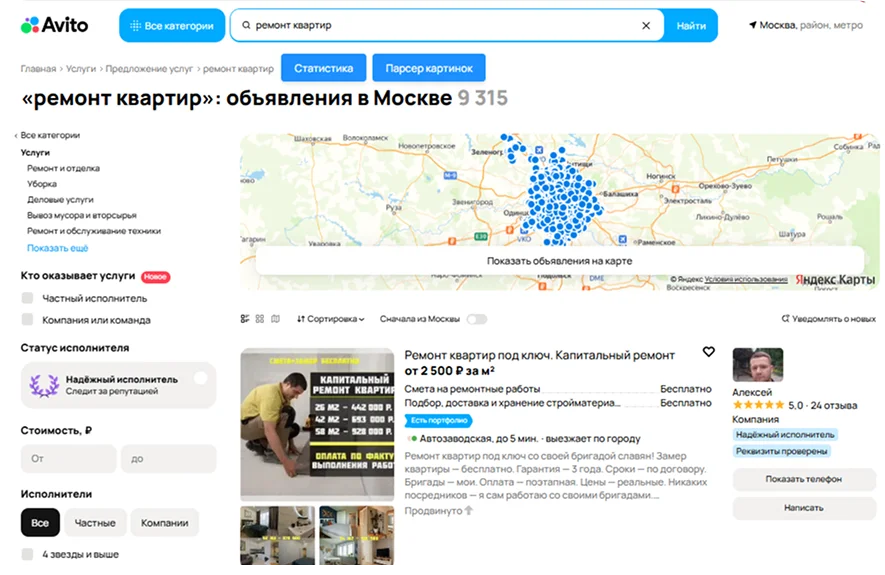
Task: Click Реквизиты проверены badge
Action: click(781, 451)
